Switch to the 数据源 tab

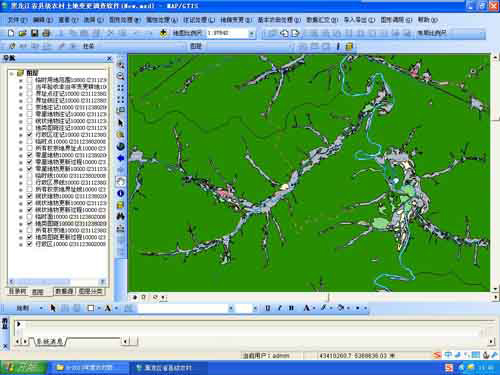(x=64, y=291)
